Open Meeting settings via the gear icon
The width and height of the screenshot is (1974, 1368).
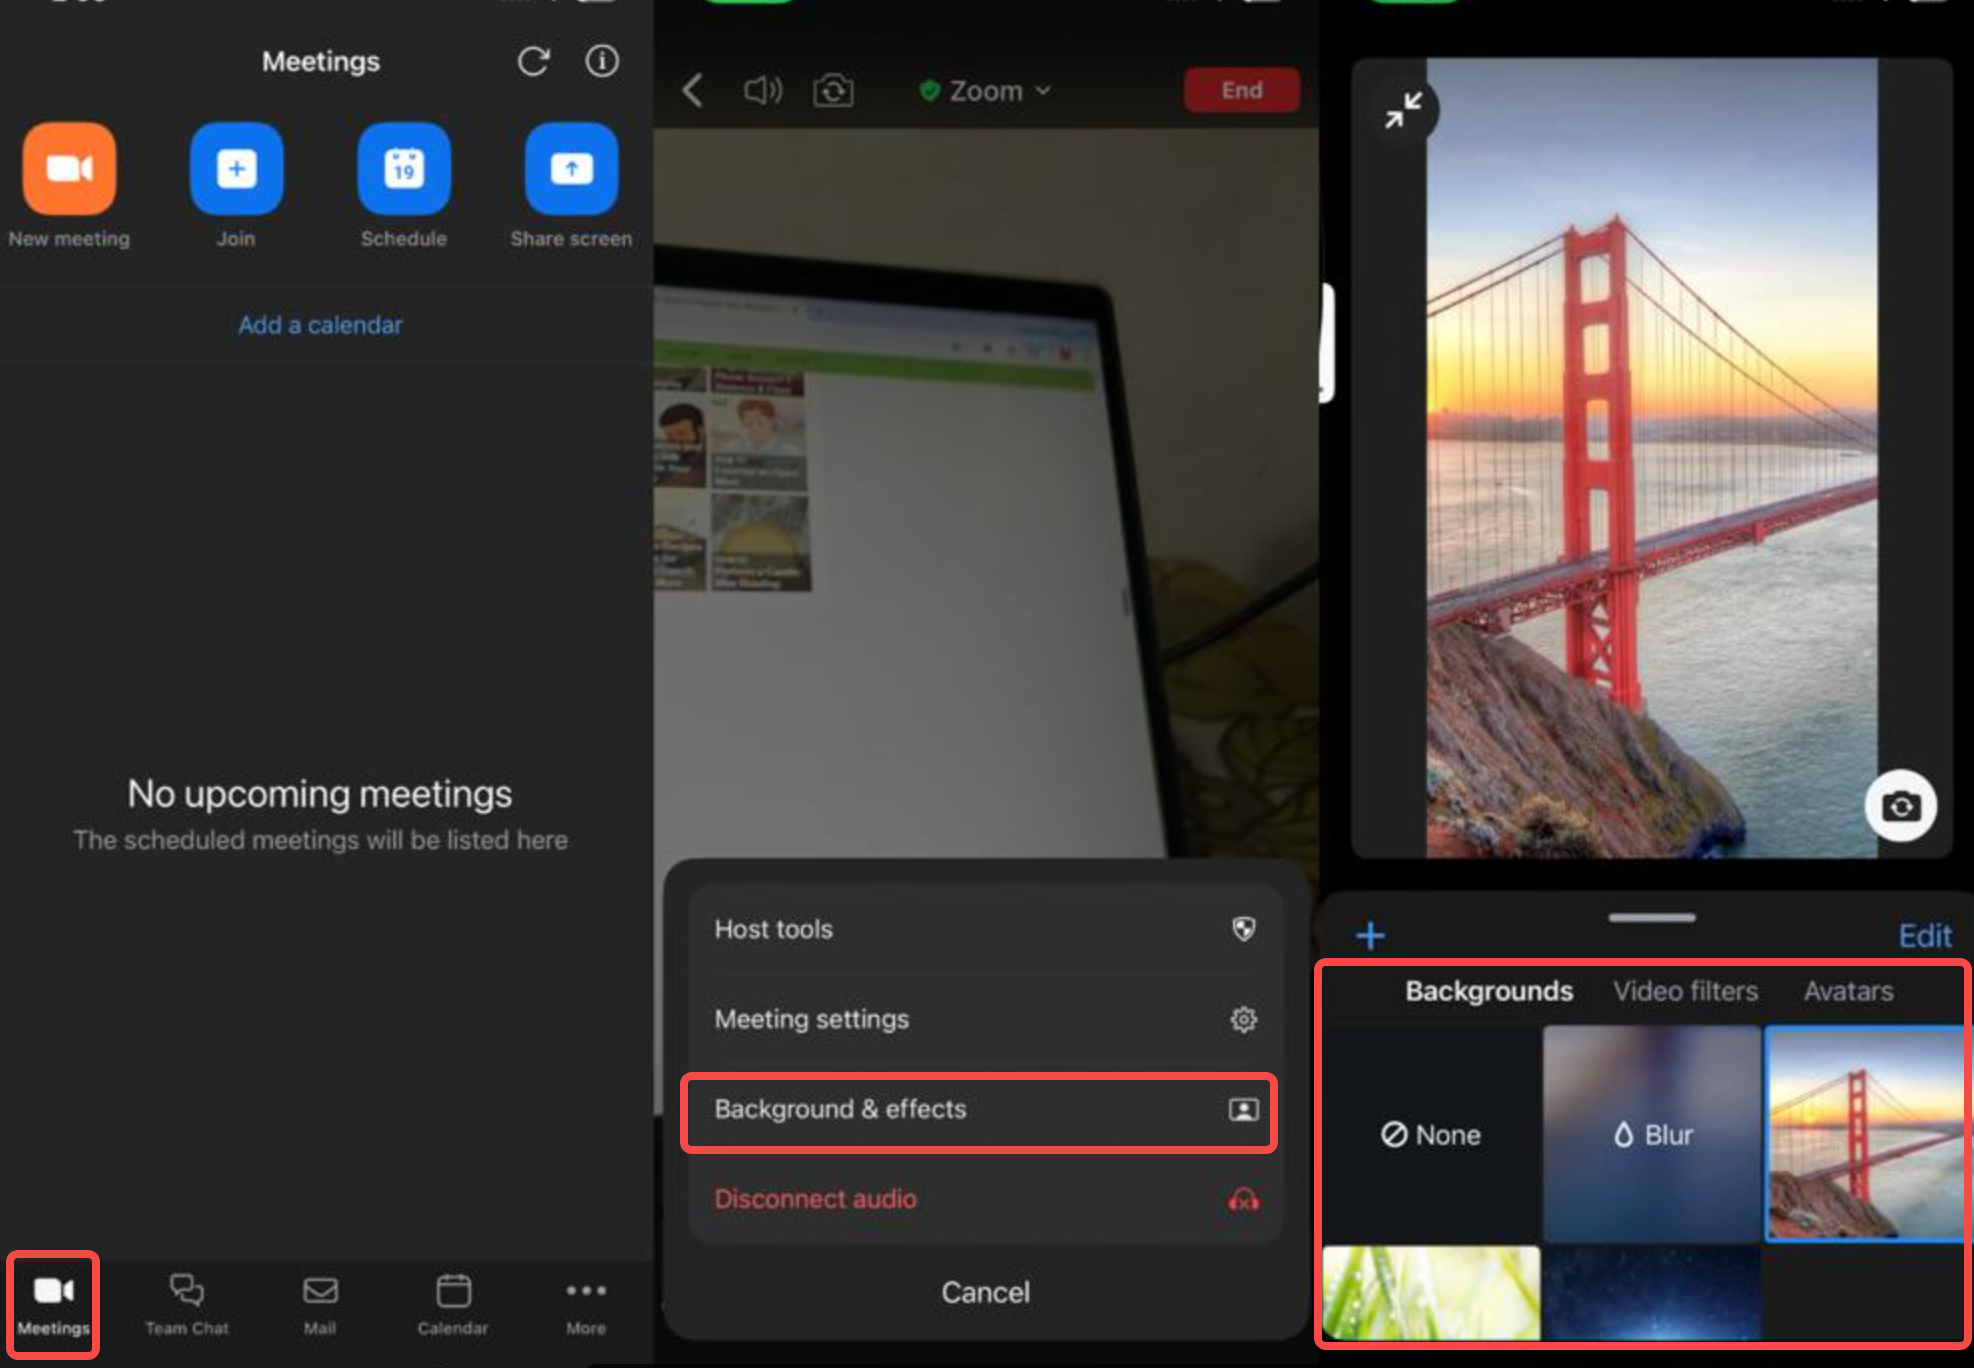click(x=1242, y=1020)
